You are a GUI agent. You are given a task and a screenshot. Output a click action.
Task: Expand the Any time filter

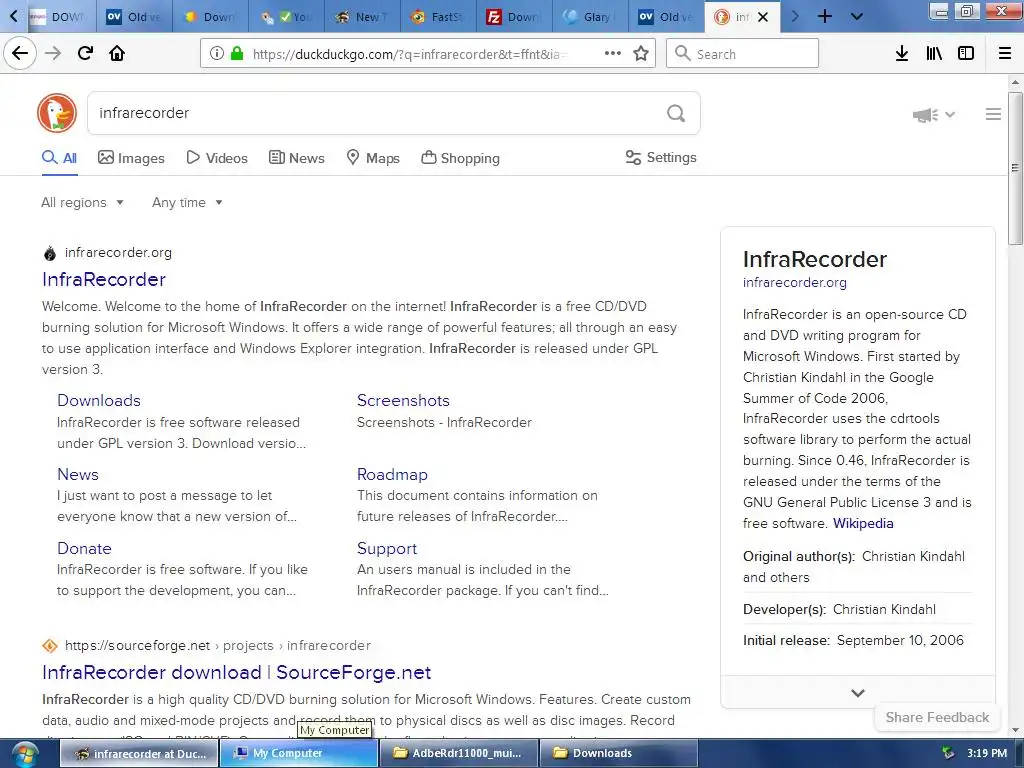(x=187, y=202)
